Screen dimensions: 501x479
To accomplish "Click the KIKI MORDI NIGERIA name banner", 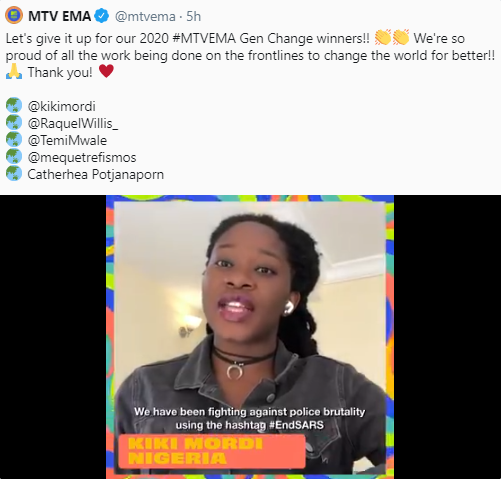I will [212, 451].
